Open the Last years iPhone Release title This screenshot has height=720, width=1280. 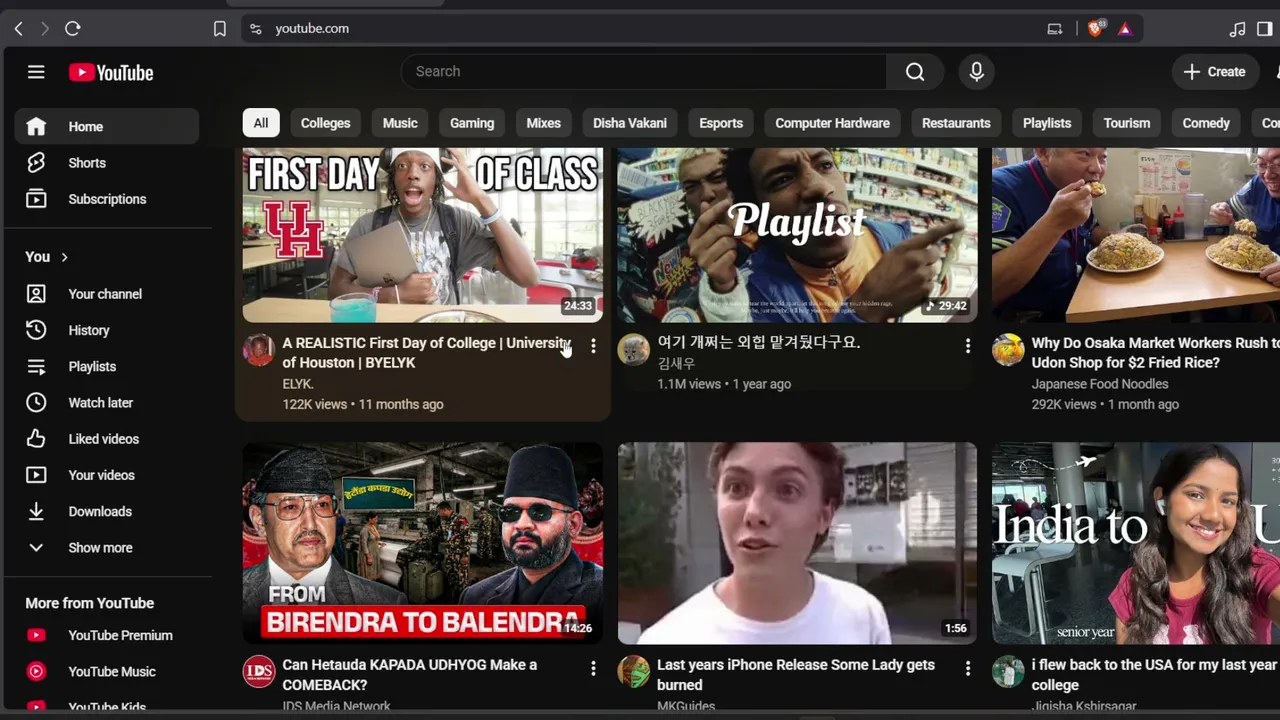click(x=796, y=675)
